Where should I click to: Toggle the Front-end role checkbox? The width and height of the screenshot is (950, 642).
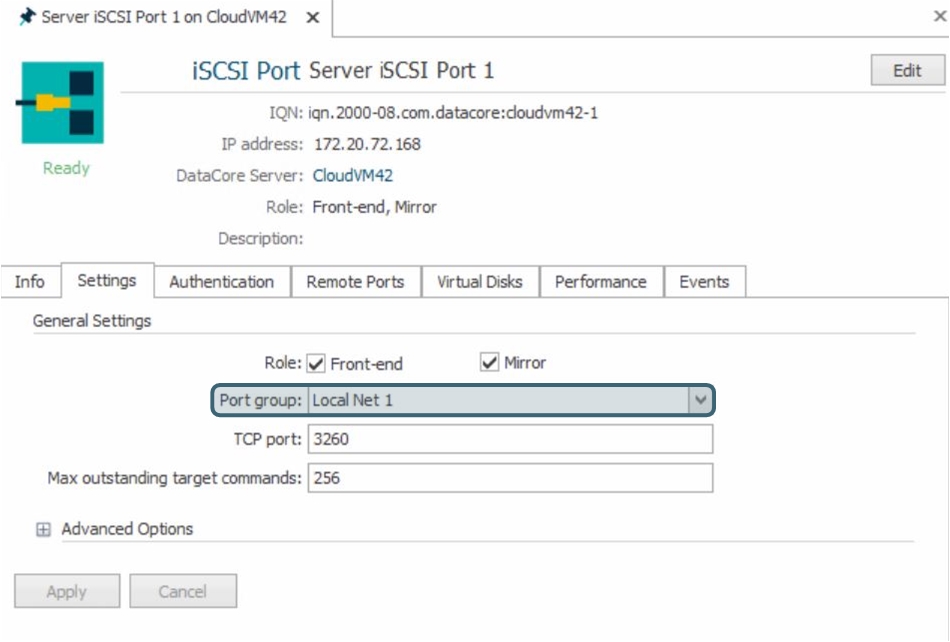317,364
